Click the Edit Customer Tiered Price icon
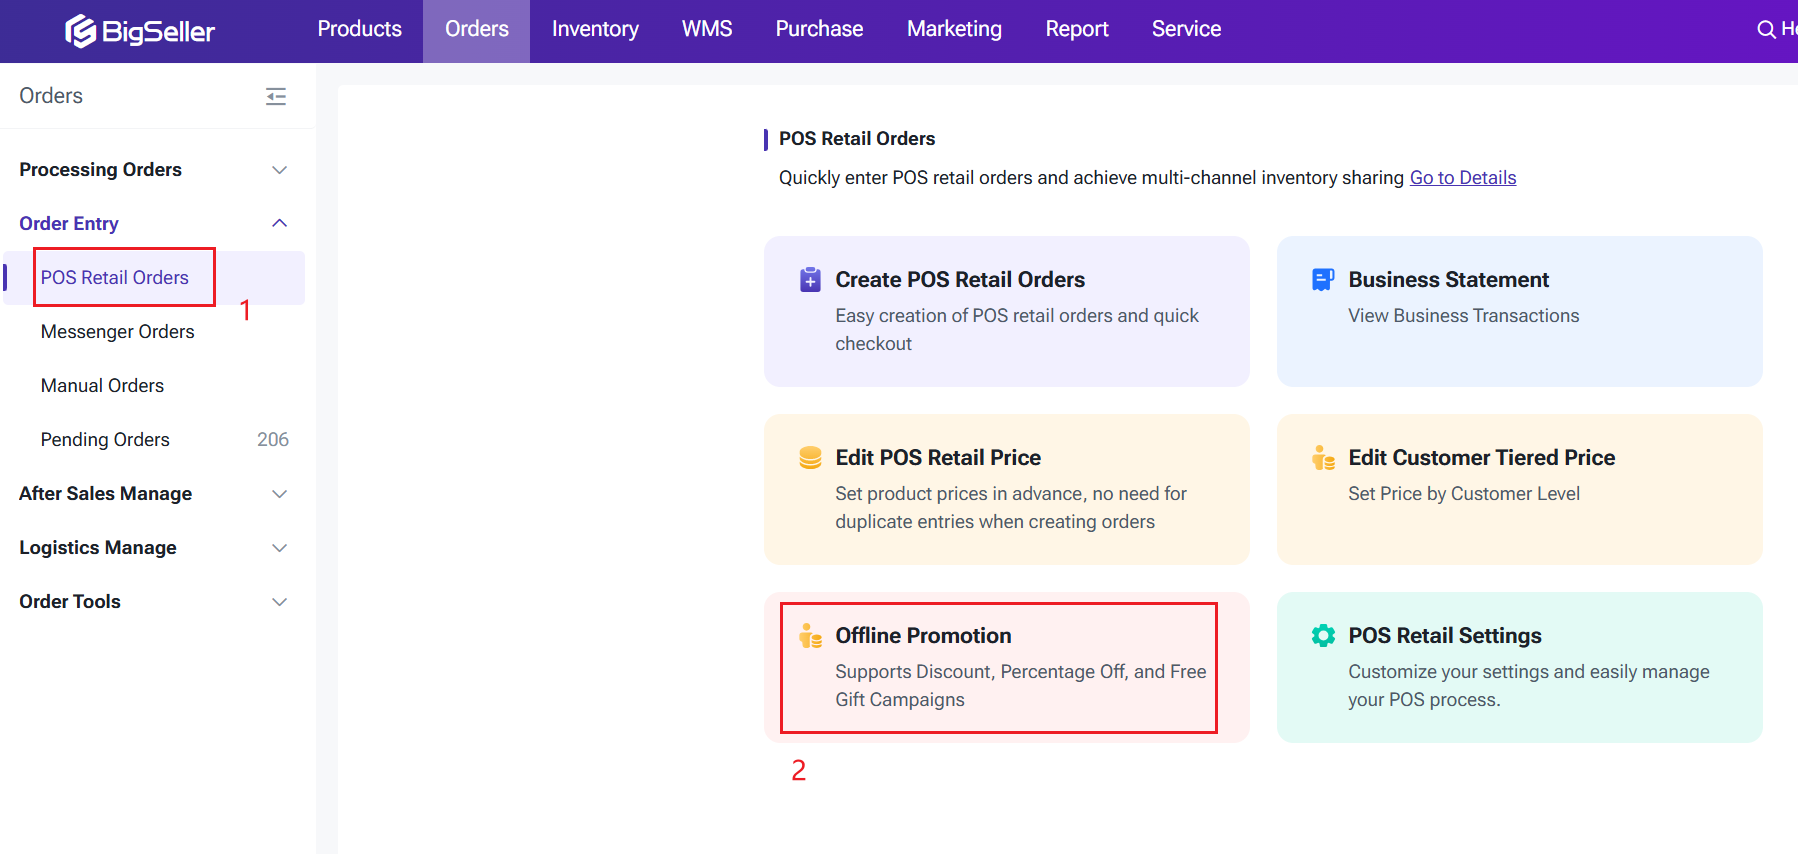The image size is (1798, 854). coord(1322,458)
